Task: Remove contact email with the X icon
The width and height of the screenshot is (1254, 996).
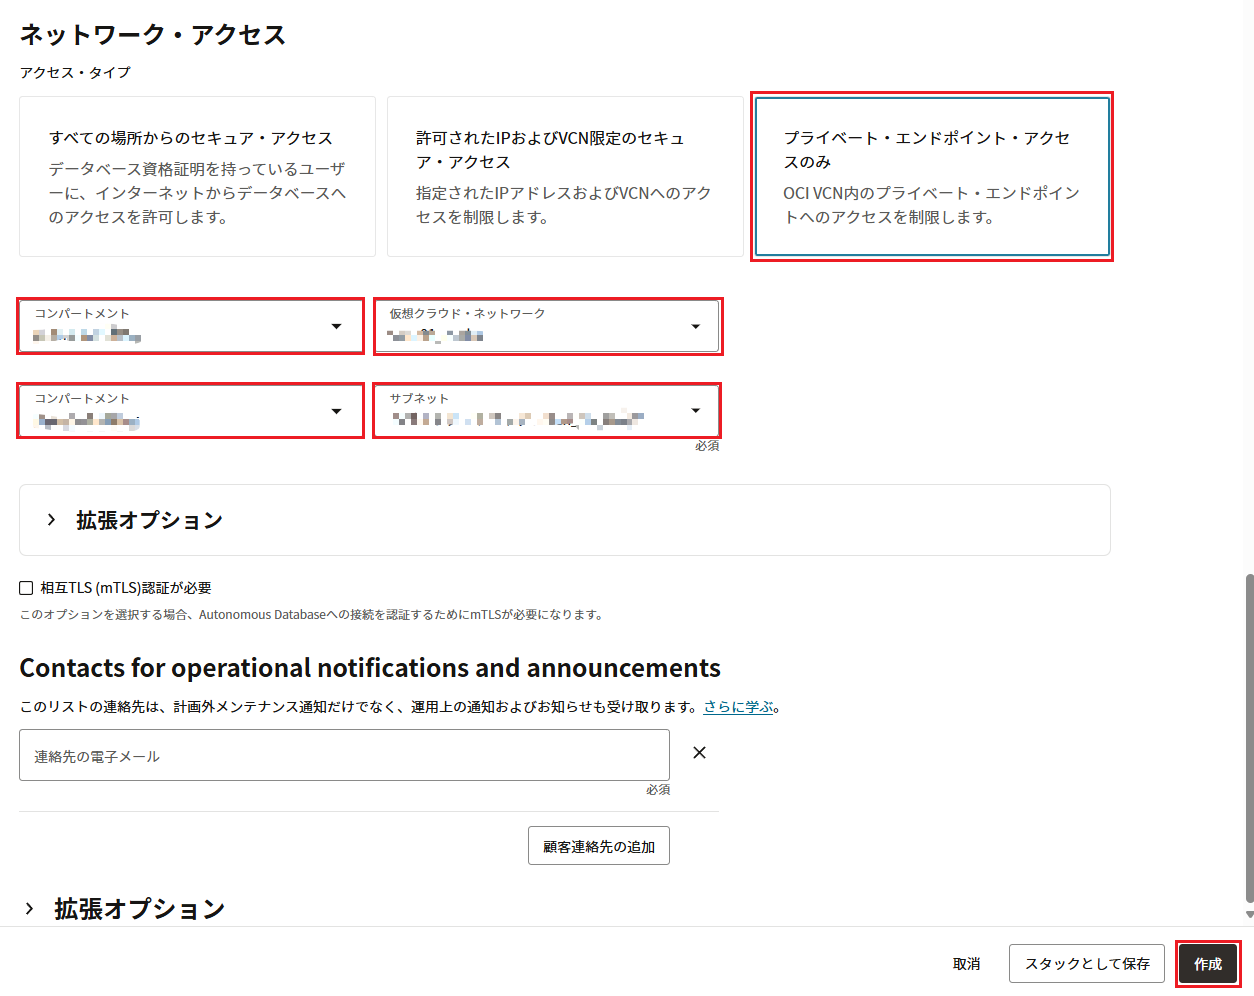Action: click(x=699, y=753)
